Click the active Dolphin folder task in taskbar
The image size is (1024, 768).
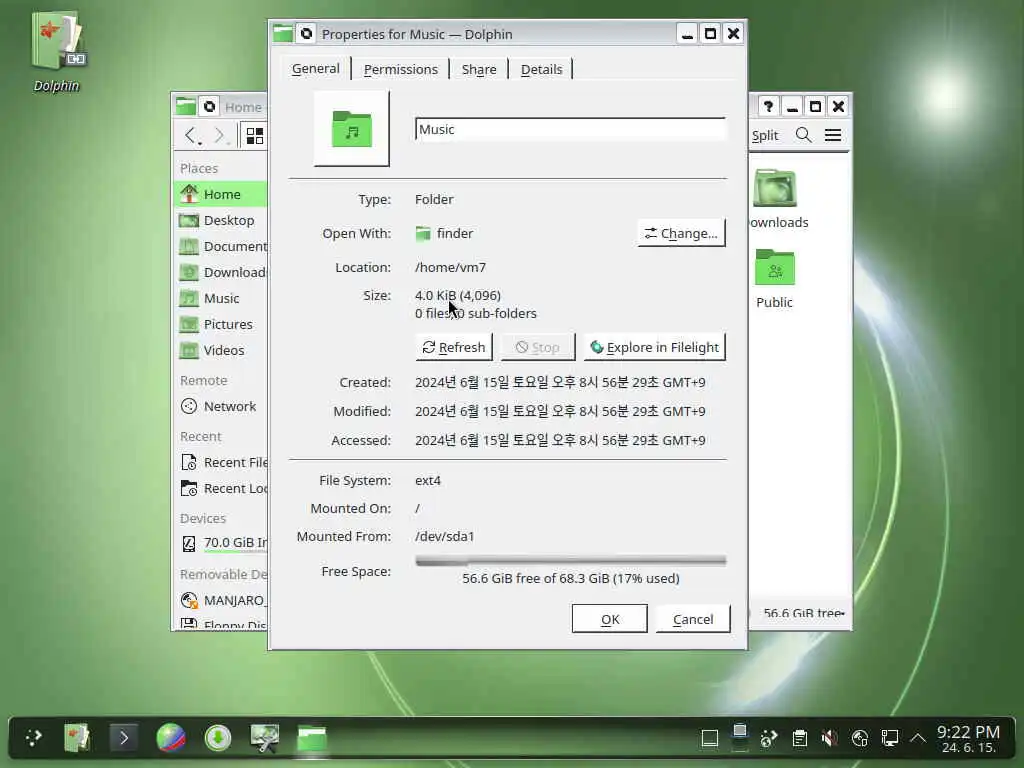312,738
